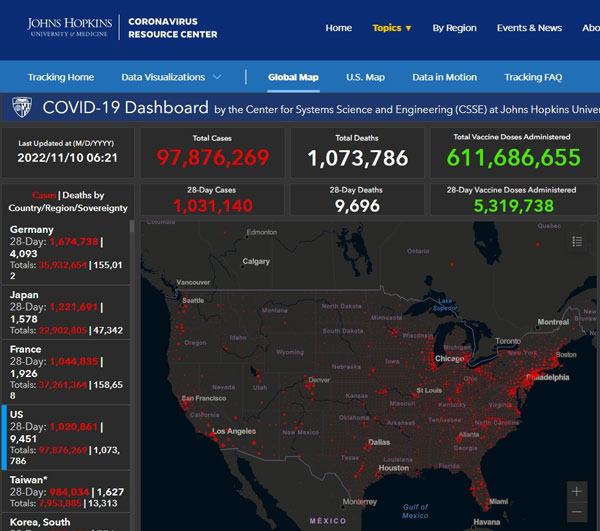Click the last updated timestamp 2022/11/10 06:21

point(67,158)
